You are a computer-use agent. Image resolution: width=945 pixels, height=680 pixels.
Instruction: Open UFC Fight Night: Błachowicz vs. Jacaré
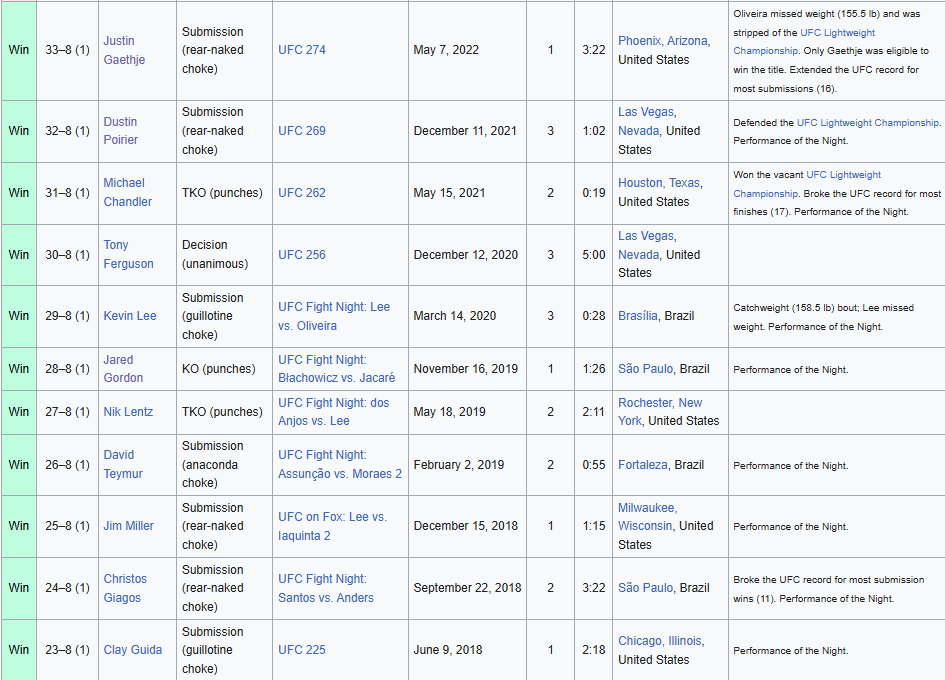(336, 369)
